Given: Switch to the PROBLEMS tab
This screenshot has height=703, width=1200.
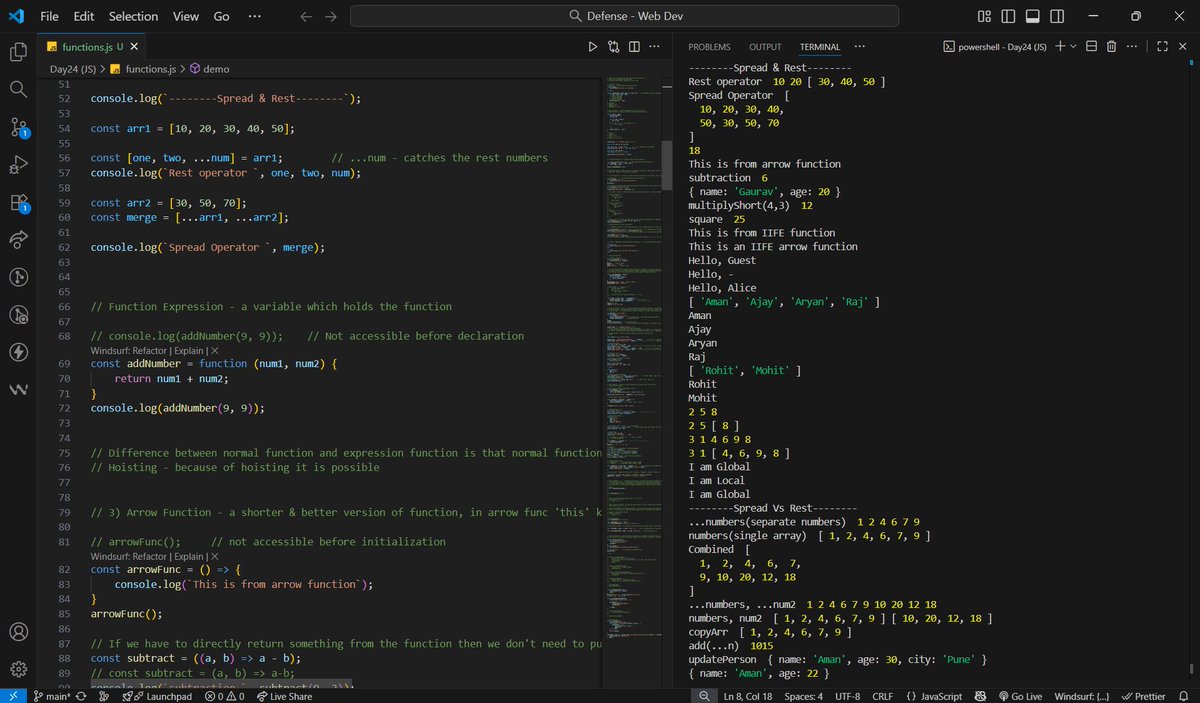Looking at the screenshot, I should click(709, 47).
